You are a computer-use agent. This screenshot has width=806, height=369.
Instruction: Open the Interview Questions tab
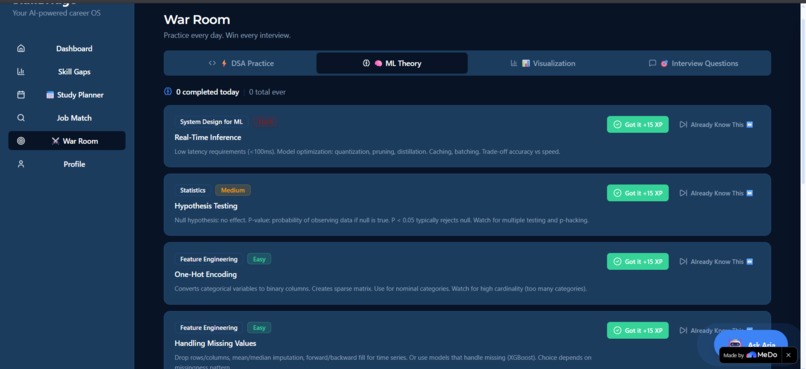[694, 63]
